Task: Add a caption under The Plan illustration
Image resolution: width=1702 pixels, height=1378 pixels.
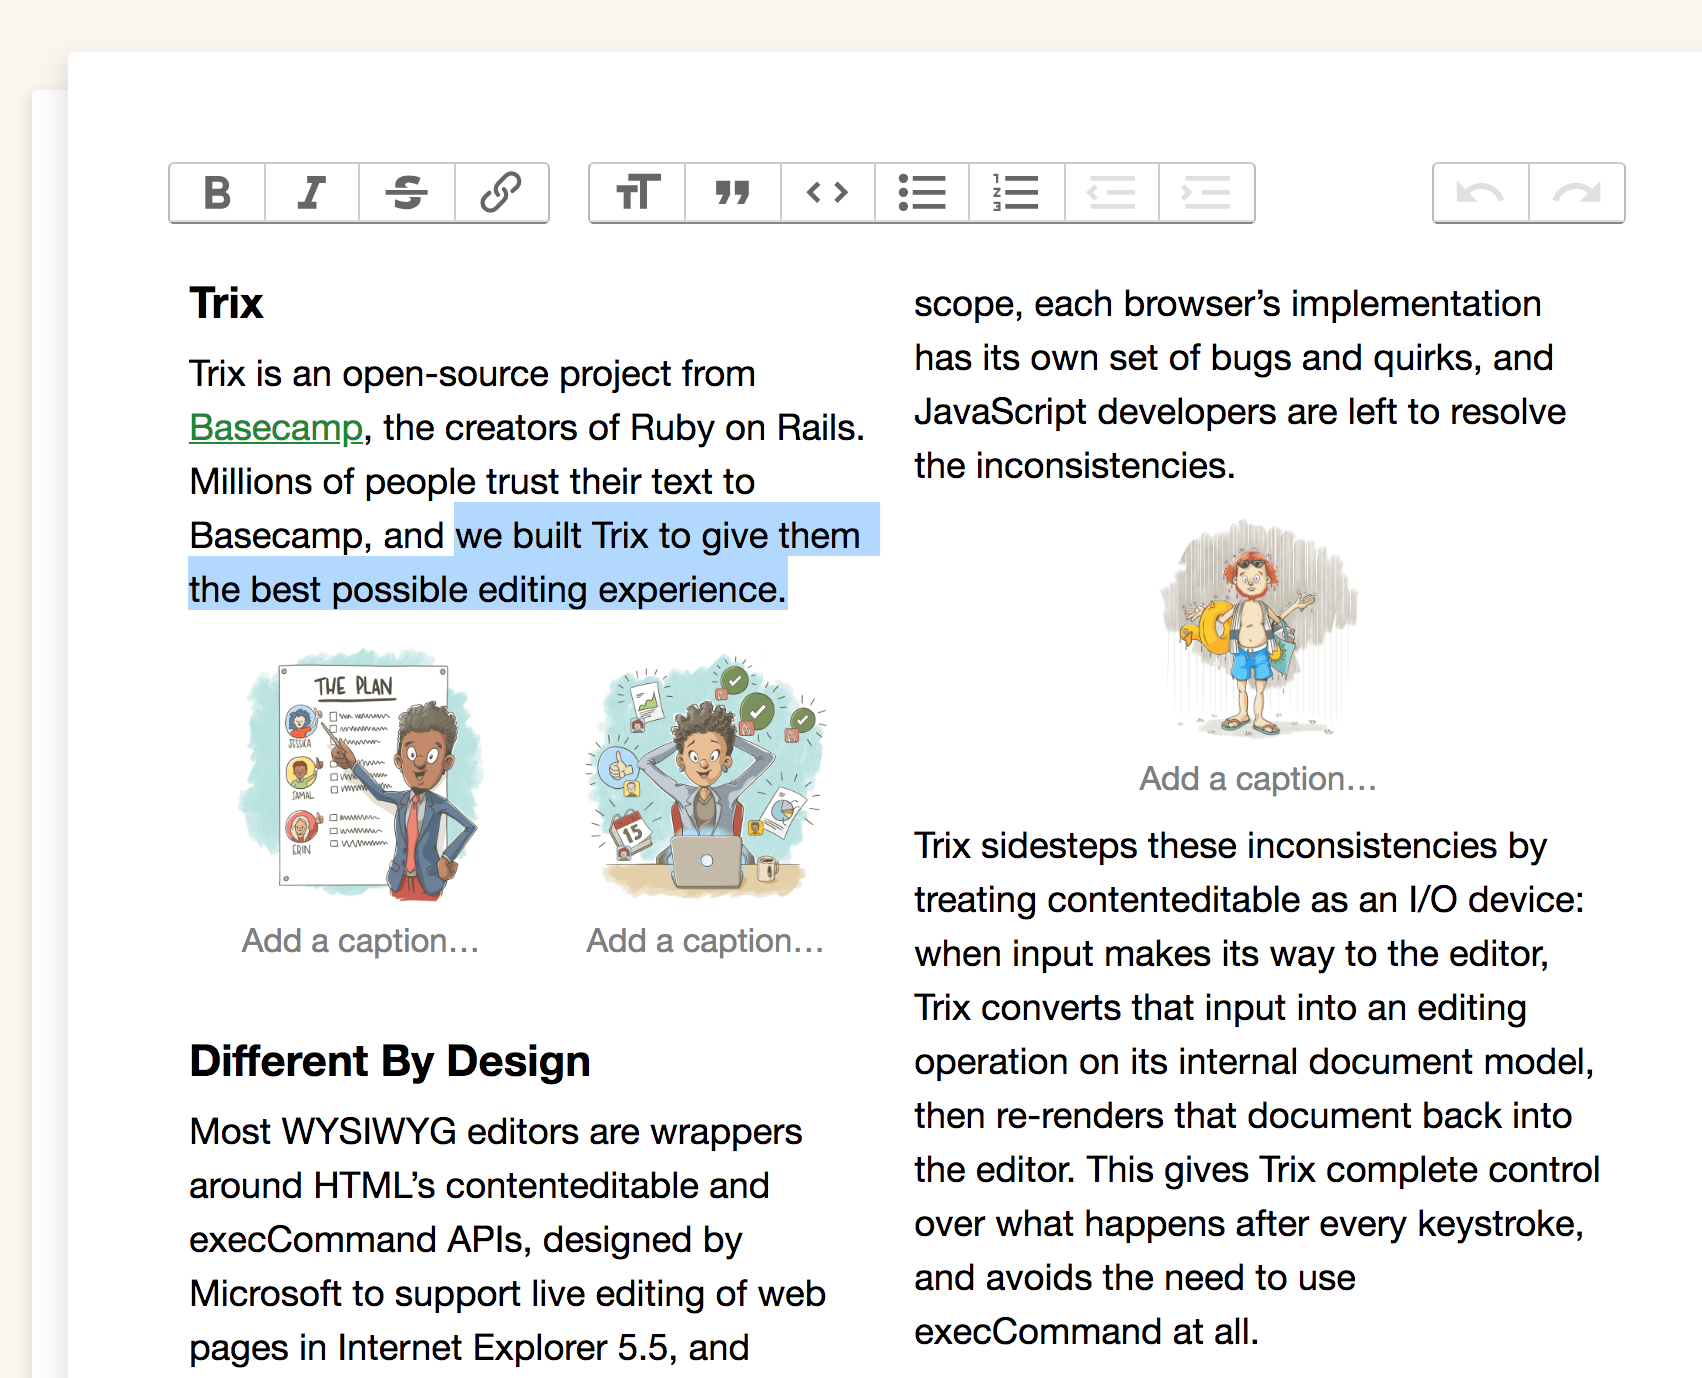Action: (x=361, y=940)
